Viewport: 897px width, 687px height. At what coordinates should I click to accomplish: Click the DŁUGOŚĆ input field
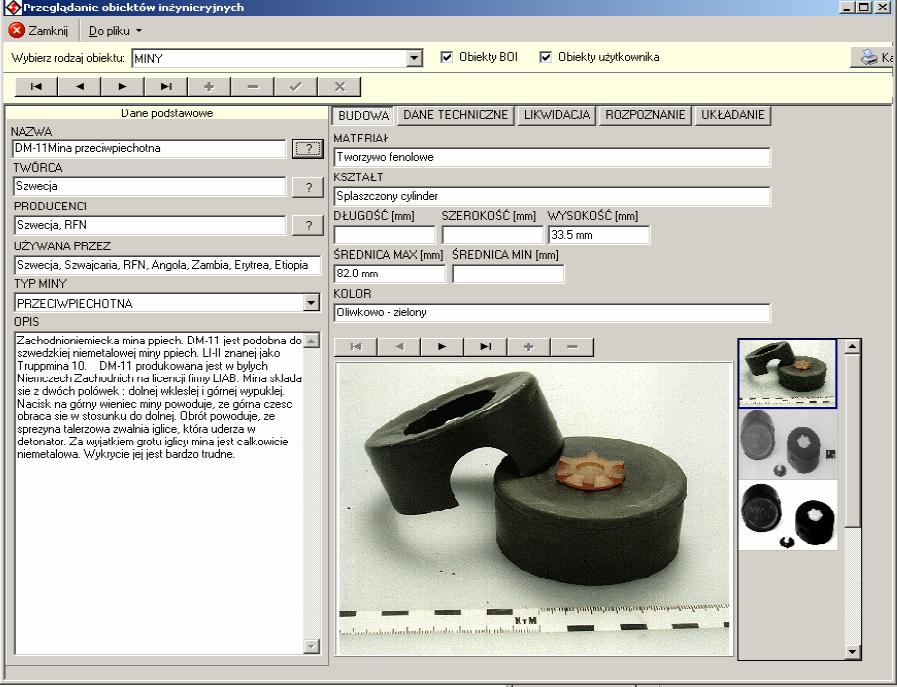coord(384,235)
